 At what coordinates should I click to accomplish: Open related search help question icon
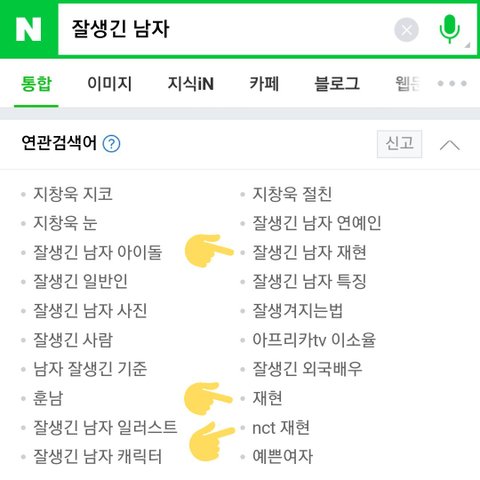111,144
